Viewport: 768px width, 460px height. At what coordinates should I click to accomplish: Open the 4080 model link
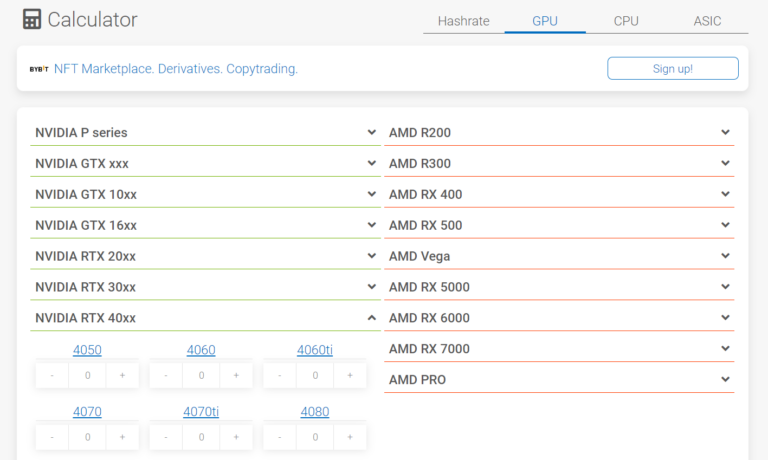click(x=315, y=412)
